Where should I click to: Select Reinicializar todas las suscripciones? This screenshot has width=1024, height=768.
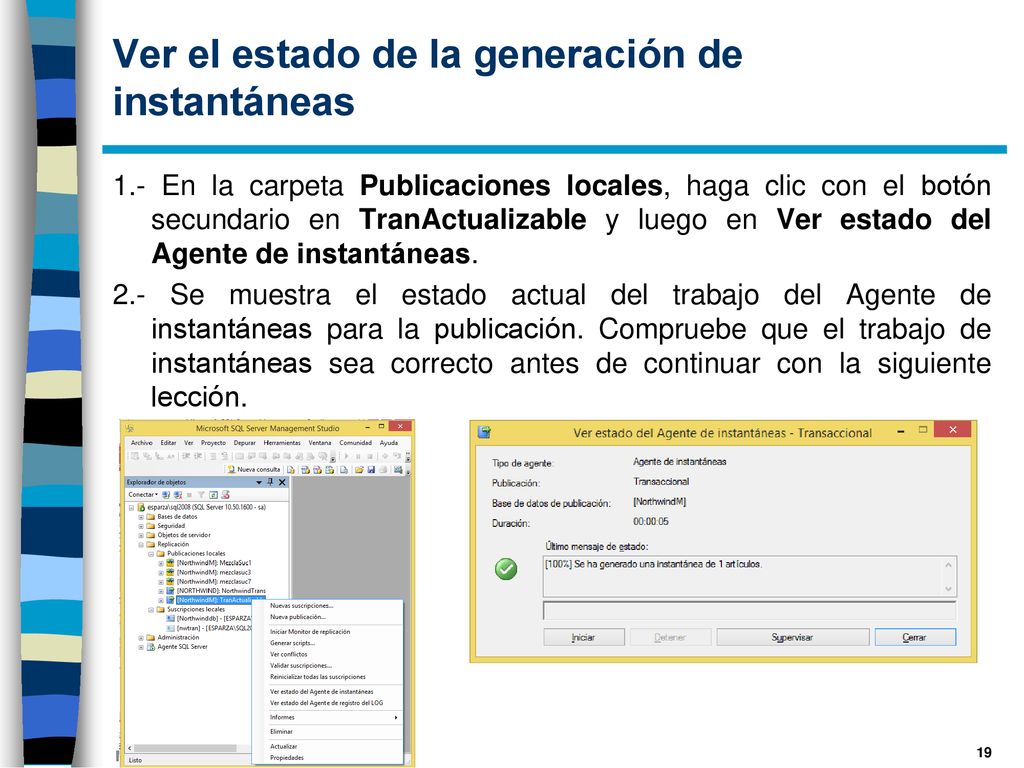point(328,677)
